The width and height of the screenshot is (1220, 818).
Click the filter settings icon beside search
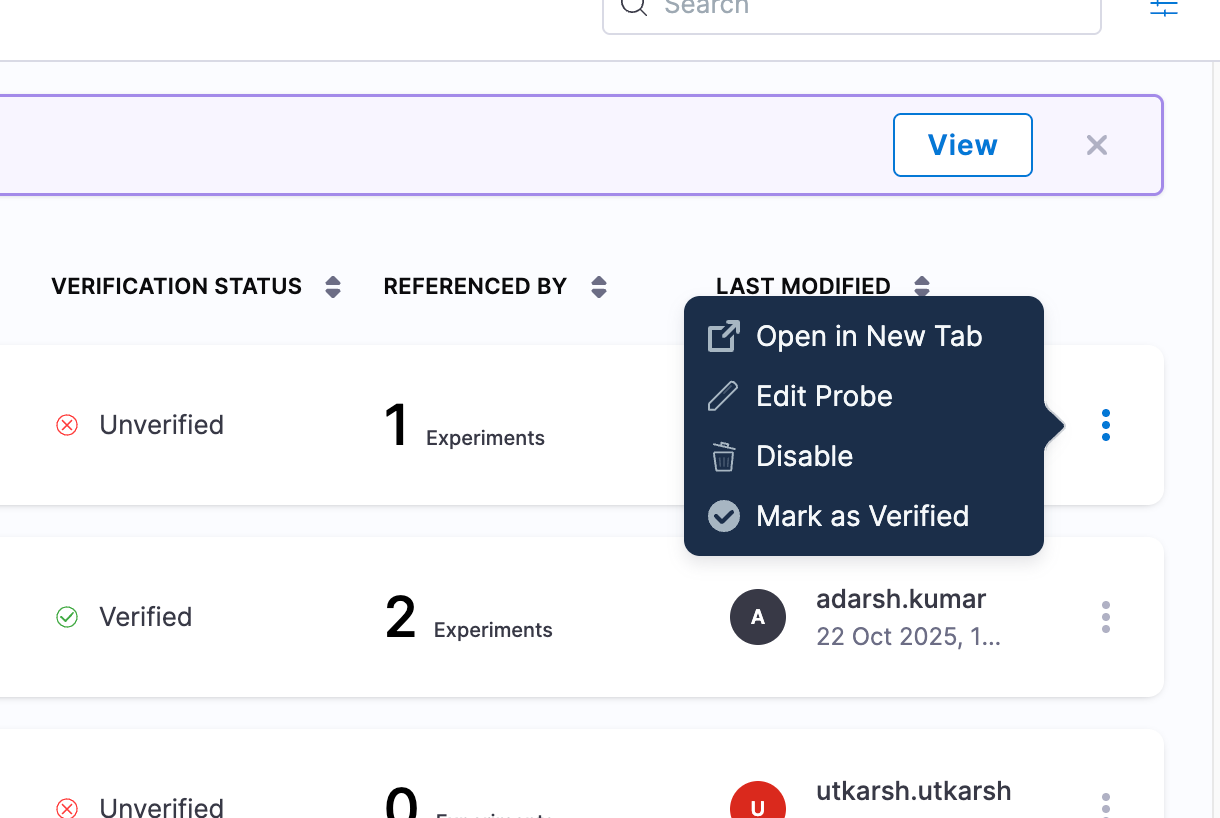click(x=1163, y=8)
